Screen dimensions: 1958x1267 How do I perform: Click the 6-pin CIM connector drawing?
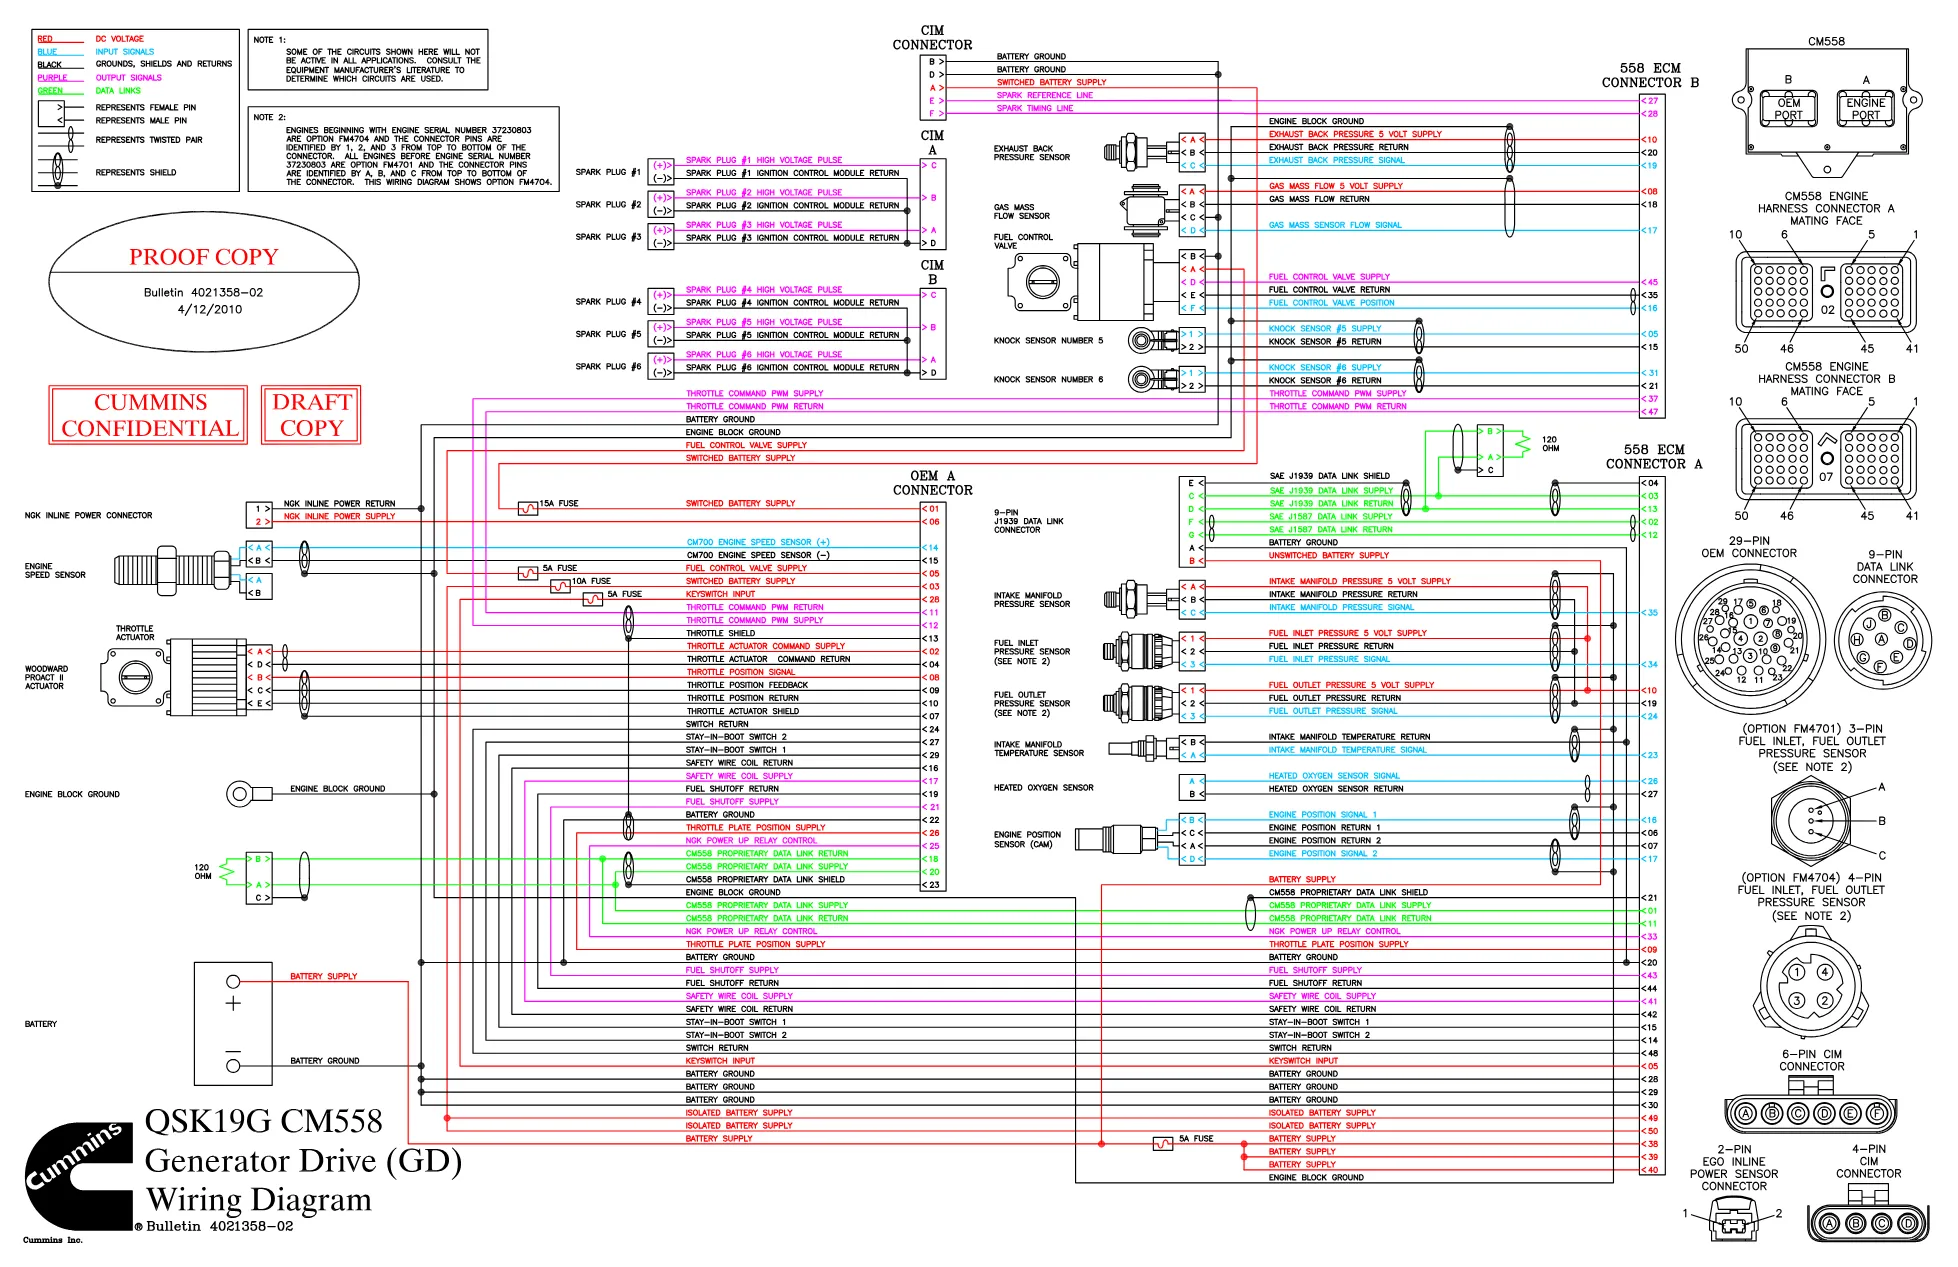pyautogui.click(x=1811, y=1107)
